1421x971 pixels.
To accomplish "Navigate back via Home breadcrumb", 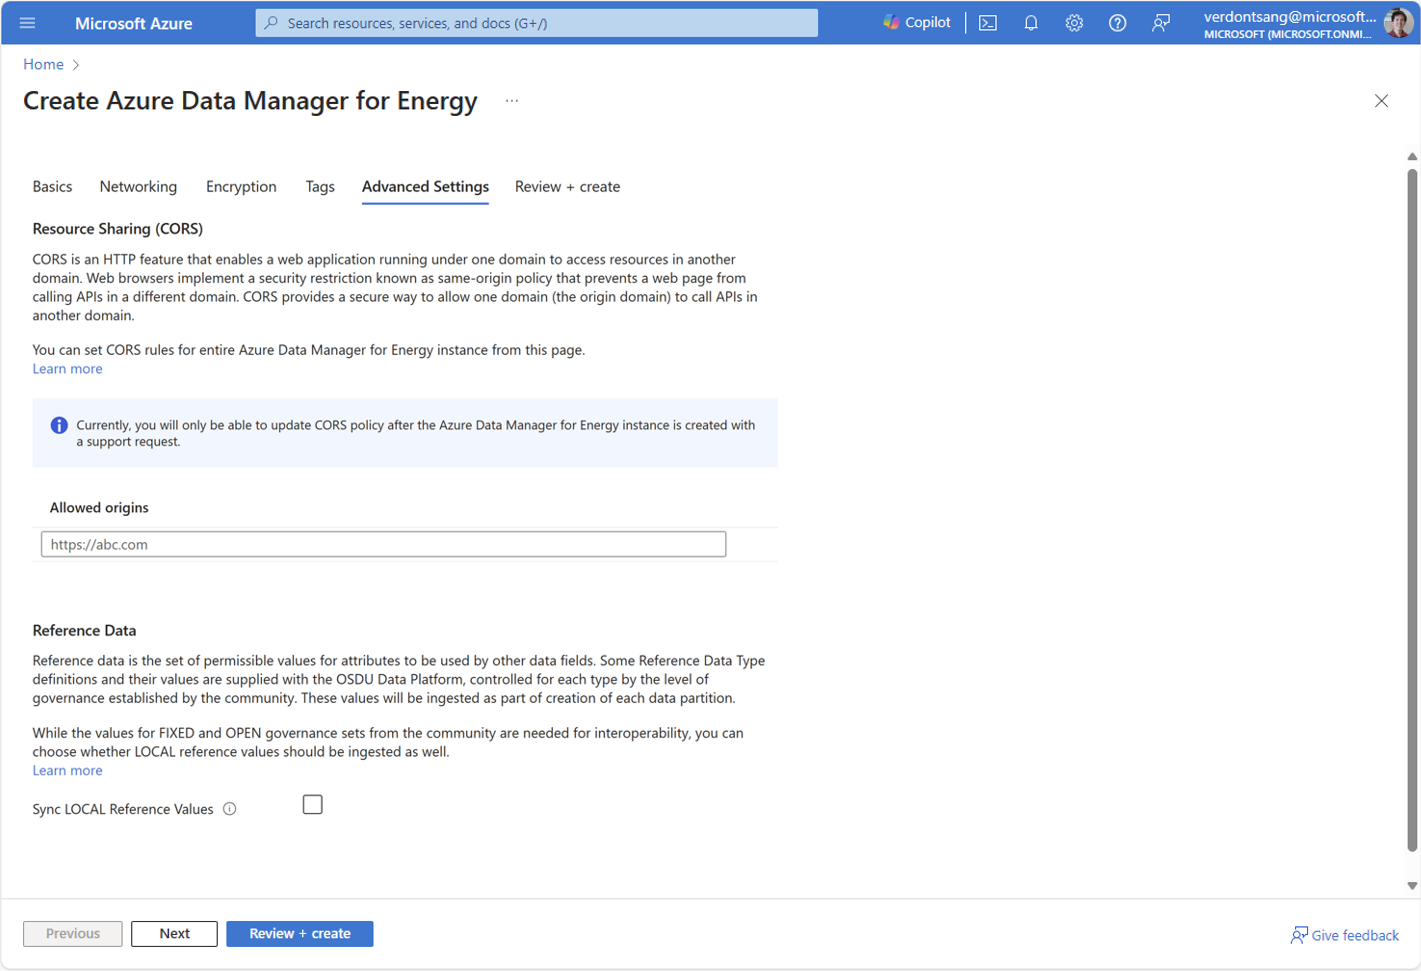I will pyautogui.click(x=43, y=64).
